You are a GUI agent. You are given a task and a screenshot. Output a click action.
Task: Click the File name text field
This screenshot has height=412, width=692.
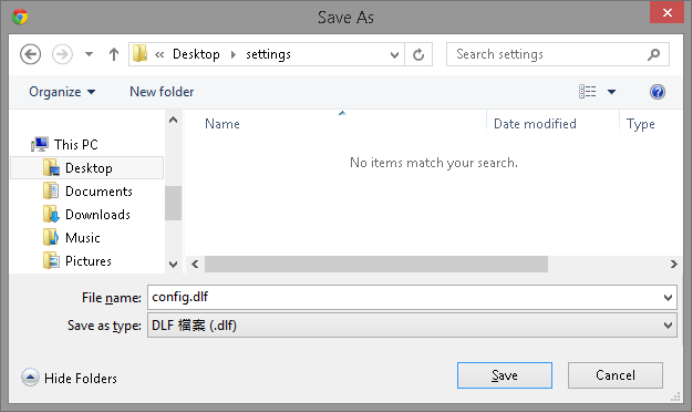point(400,297)
